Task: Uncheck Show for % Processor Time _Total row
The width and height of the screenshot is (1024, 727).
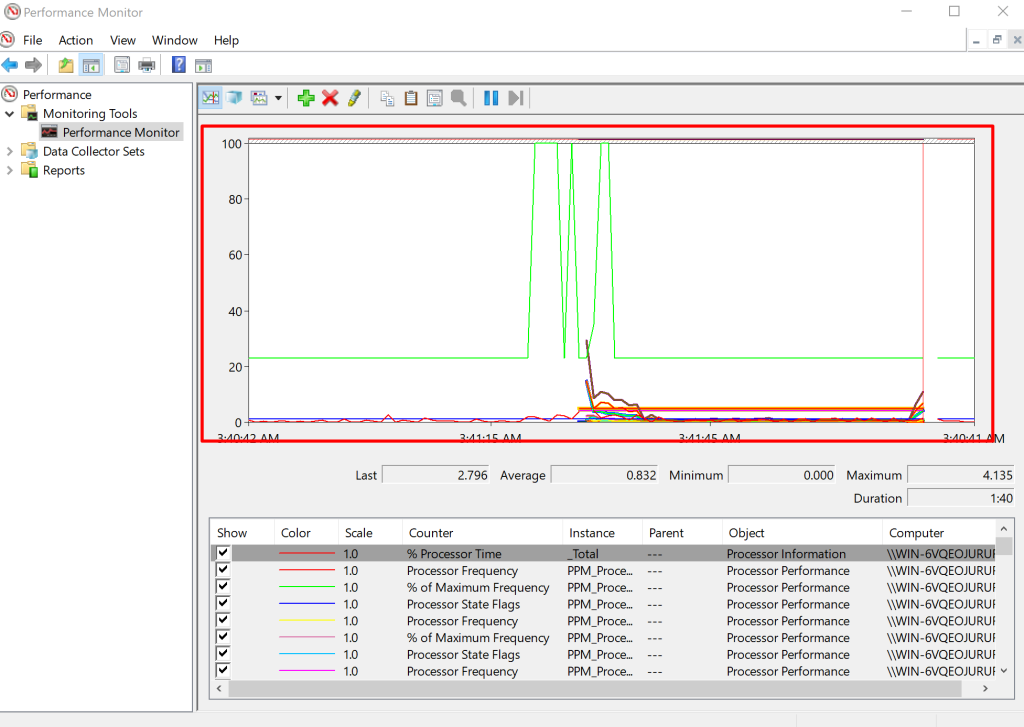Action: [x=223, y=553]
